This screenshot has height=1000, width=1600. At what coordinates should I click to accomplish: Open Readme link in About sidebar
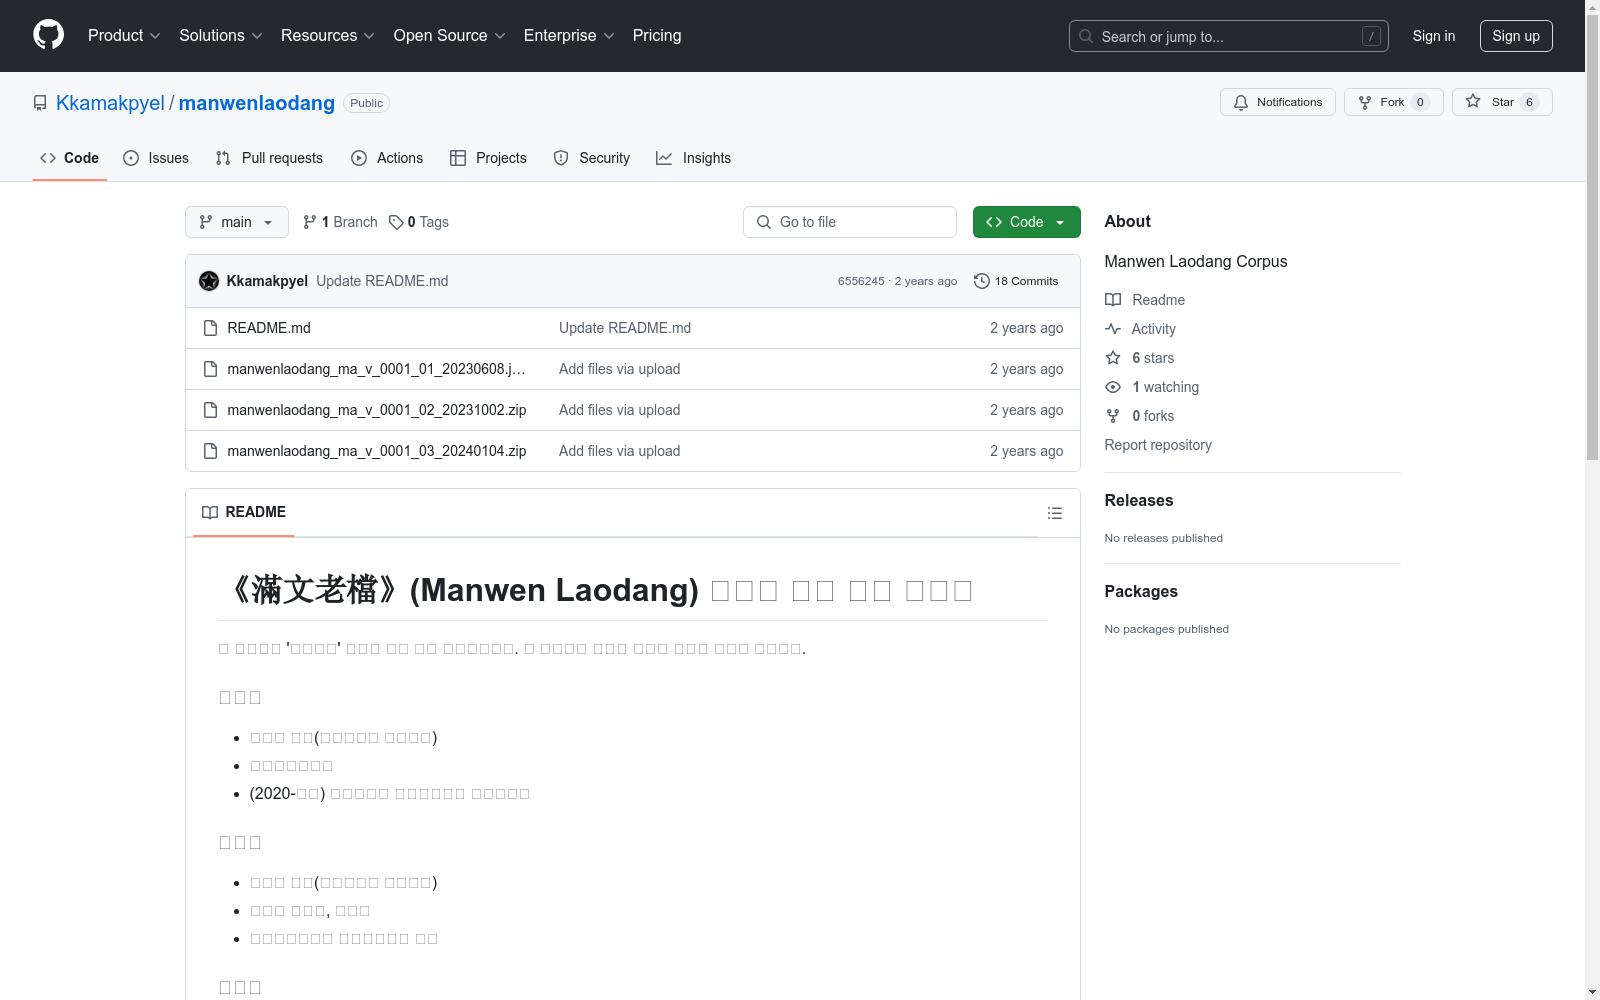[x=1145, y=300]
